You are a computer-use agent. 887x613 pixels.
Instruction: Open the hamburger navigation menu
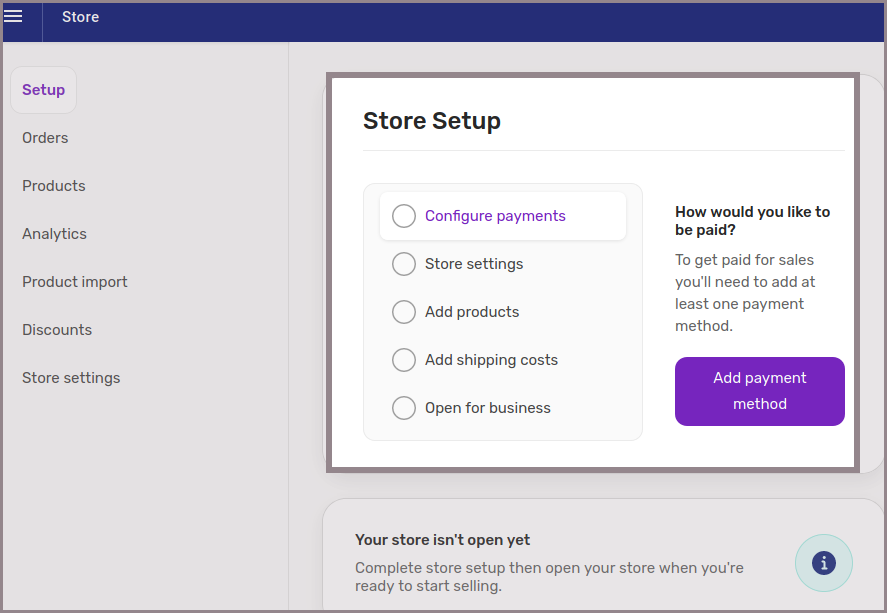[x=14, y=17]
